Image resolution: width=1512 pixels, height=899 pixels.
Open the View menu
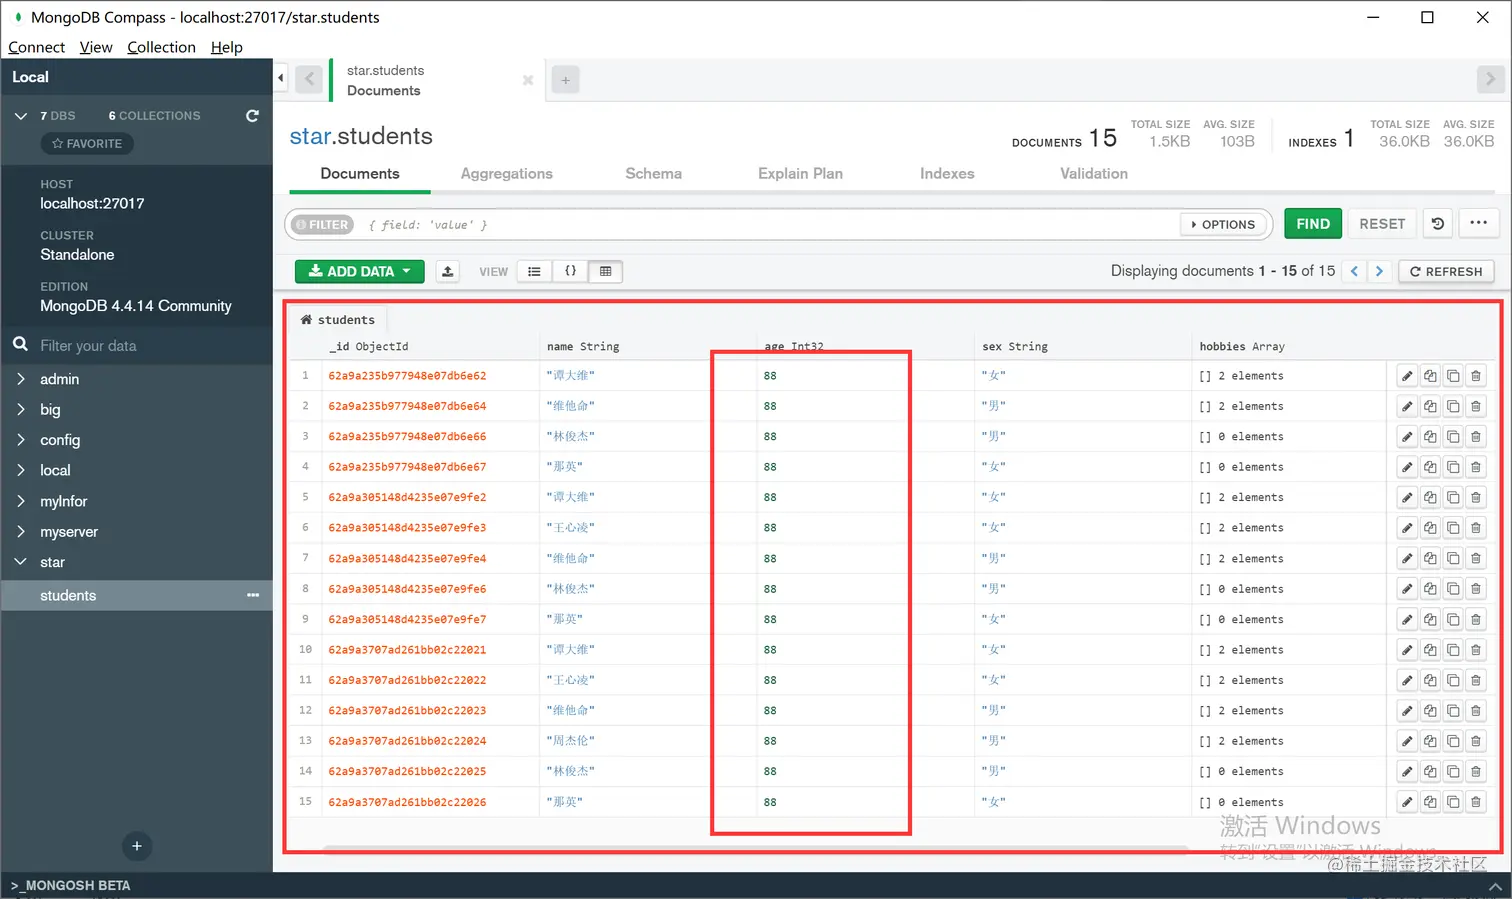point(96,47)
